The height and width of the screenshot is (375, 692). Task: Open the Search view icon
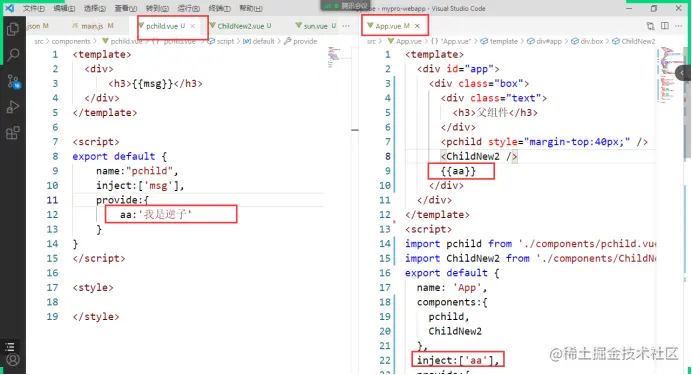[13, 55]
